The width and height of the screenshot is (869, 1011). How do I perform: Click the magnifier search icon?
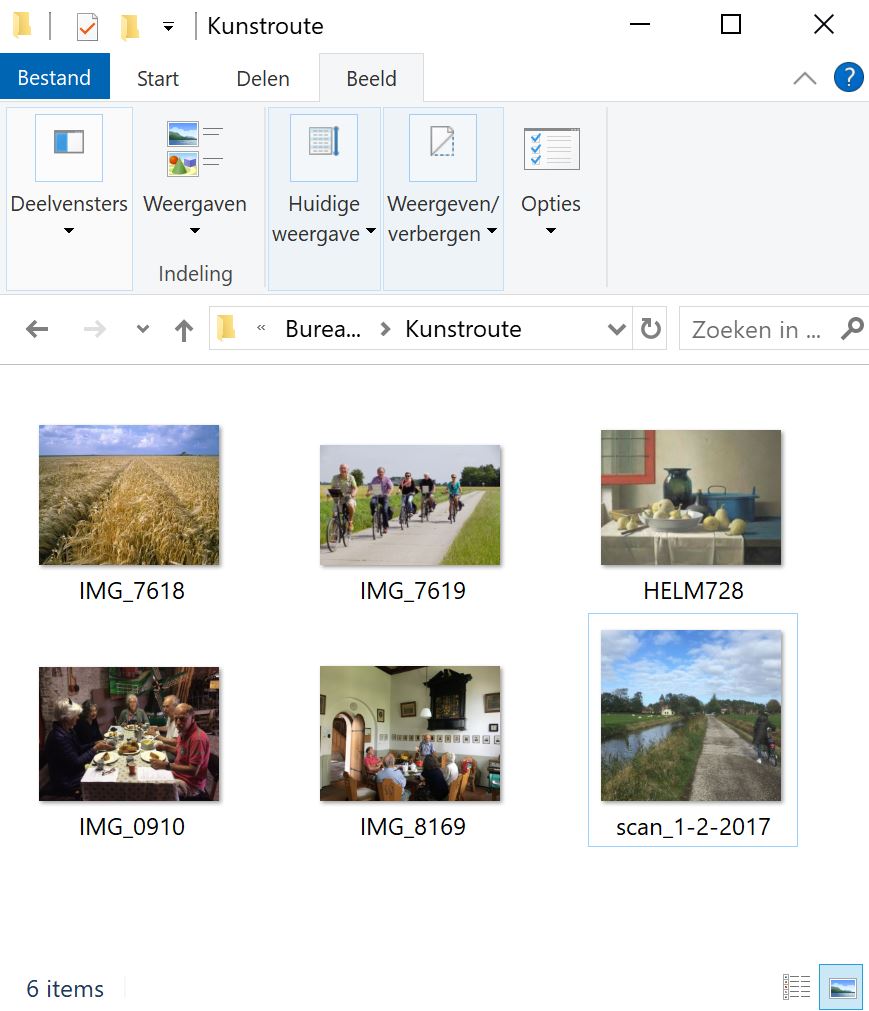(852, 329)
